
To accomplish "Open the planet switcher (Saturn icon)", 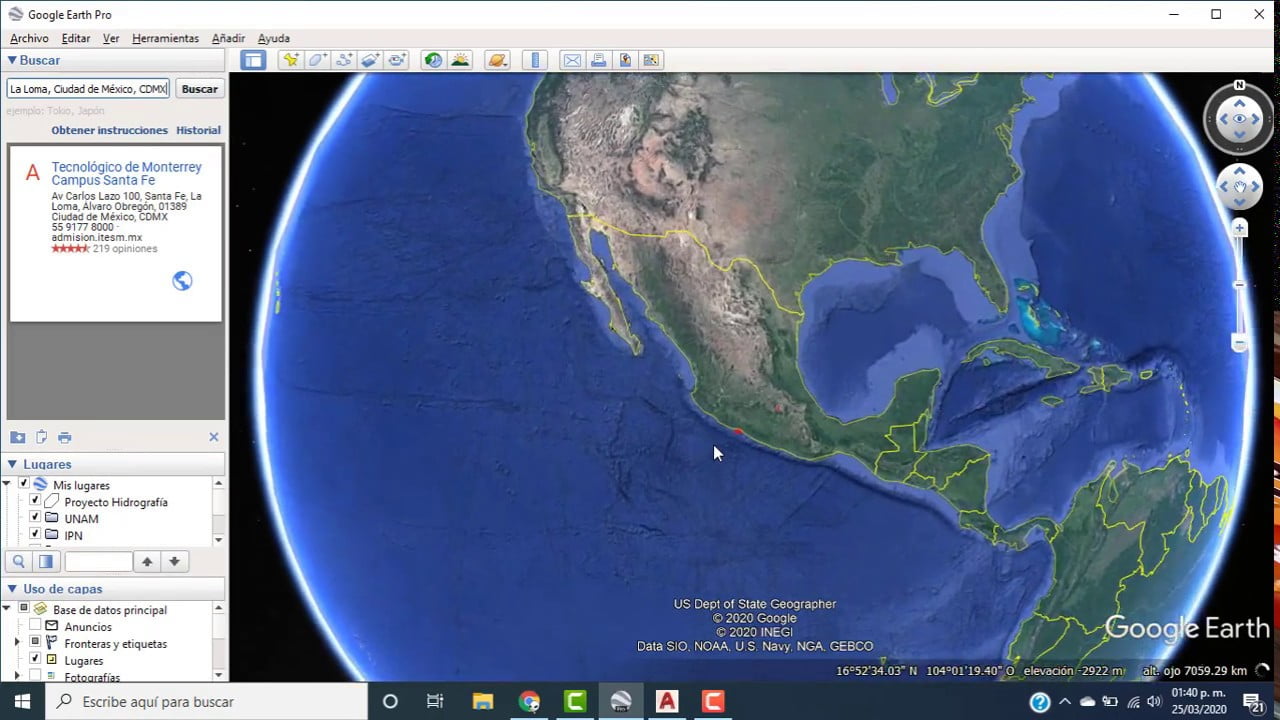I will click(x=497, y=60).
